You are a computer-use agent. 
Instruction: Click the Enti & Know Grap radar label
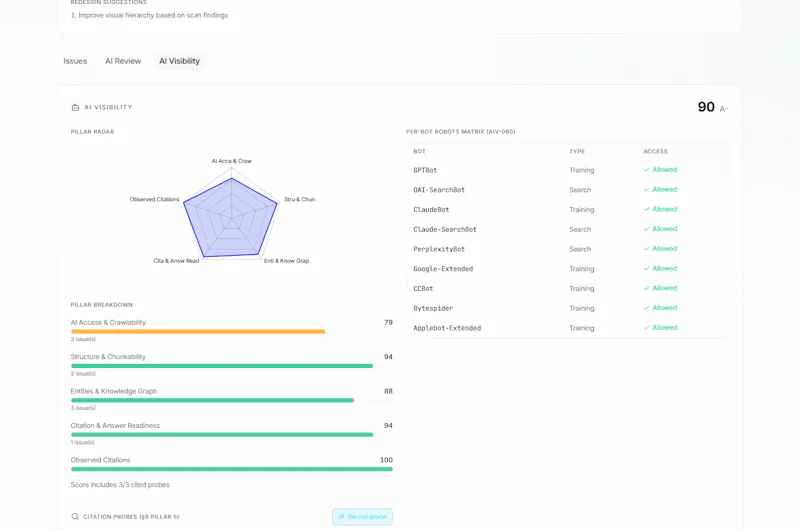coord(286,261)
